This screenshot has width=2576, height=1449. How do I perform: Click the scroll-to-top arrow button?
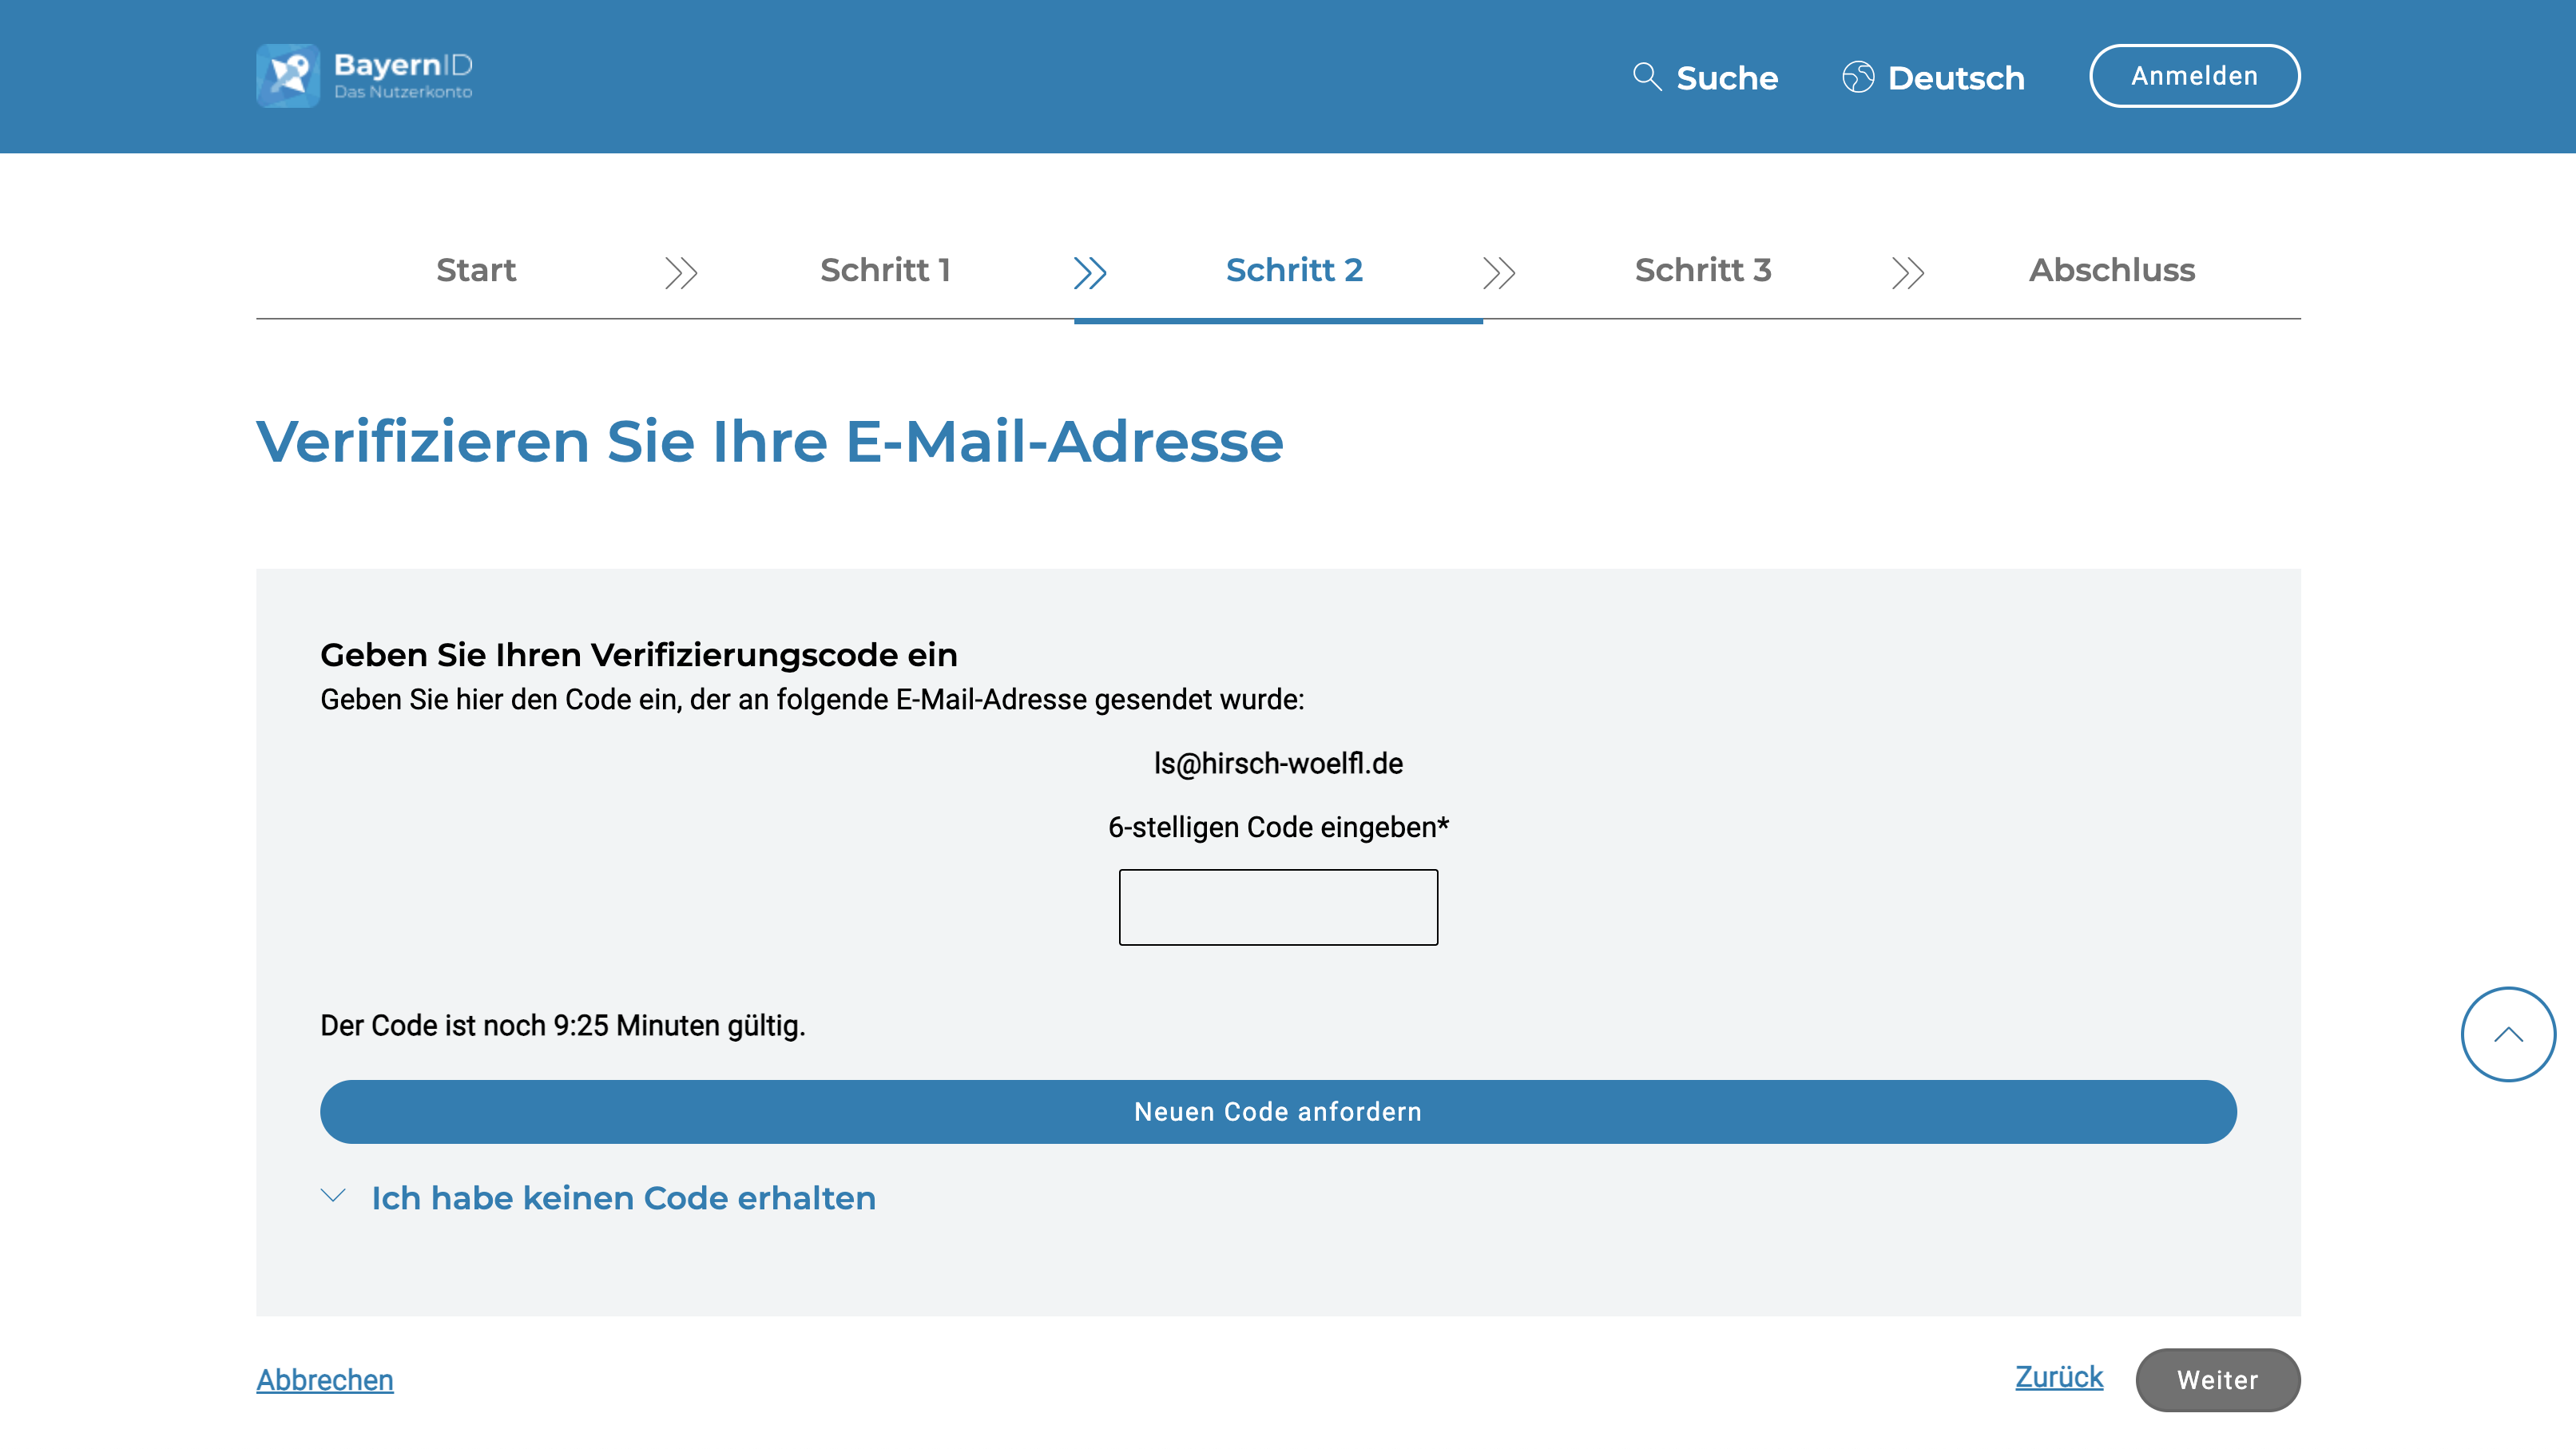pos(2508,1034)
